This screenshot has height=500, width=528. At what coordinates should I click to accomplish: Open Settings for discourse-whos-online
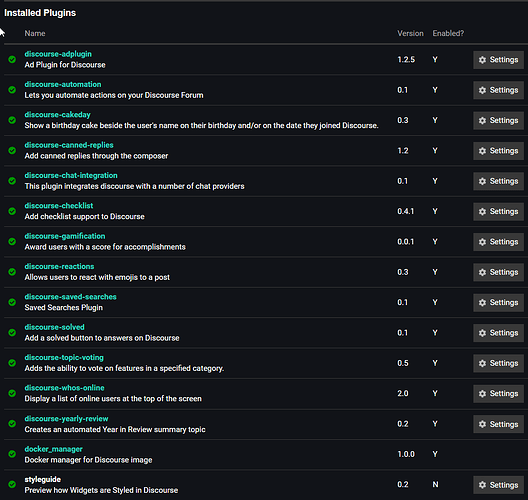click(x=498, y=394)
